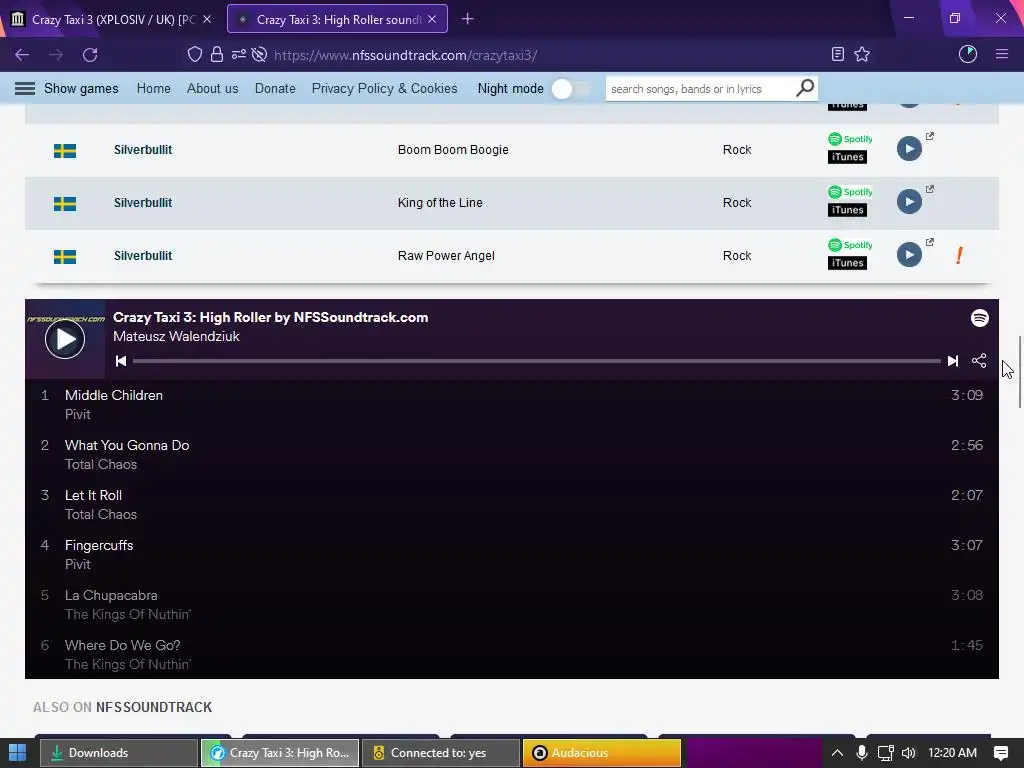Open iTunes link for Raw Power Angel
This screenshot has height=768, width=1024.
[848, 263]
